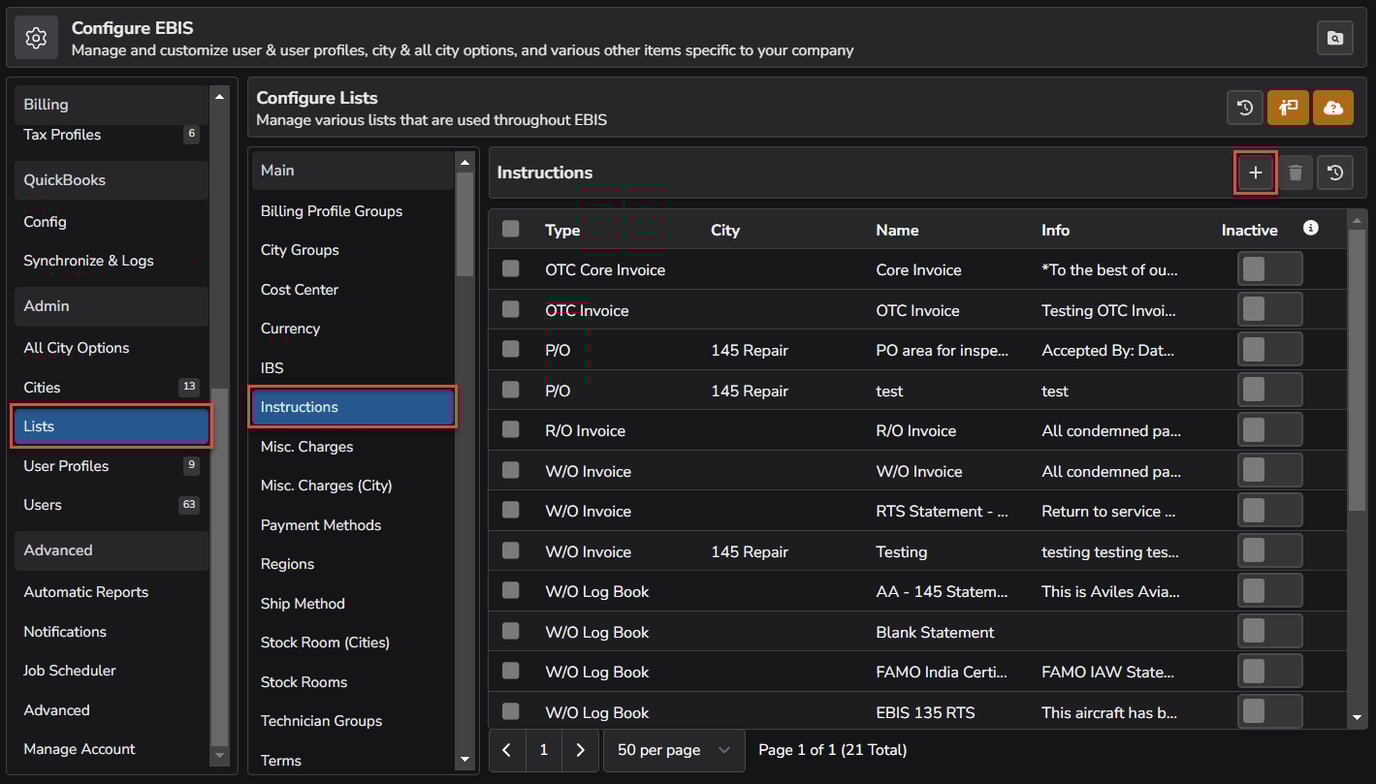This screenshot has width=1376, height=784.
Task: Click the info icon next to Inactive
Action: point(1311,228)
